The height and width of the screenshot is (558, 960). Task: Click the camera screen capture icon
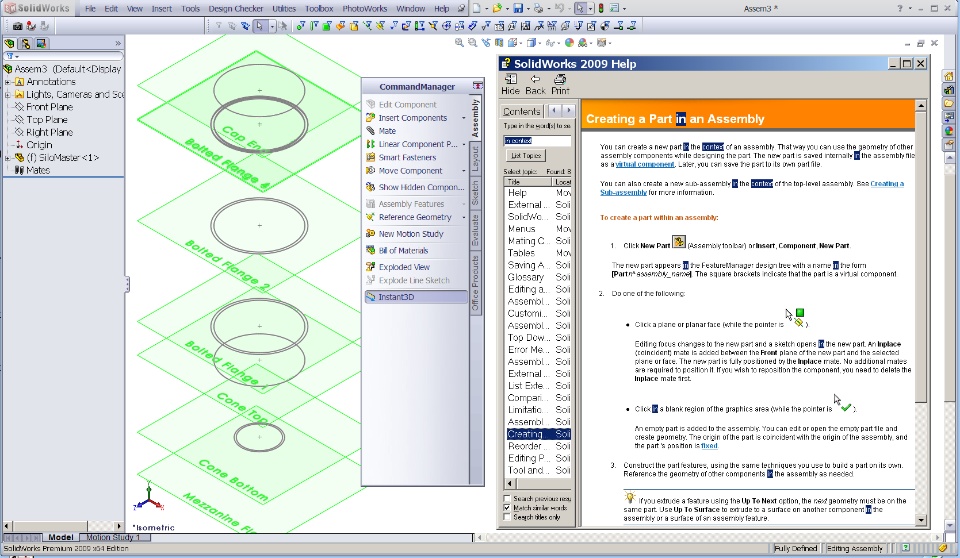[17, 26]
